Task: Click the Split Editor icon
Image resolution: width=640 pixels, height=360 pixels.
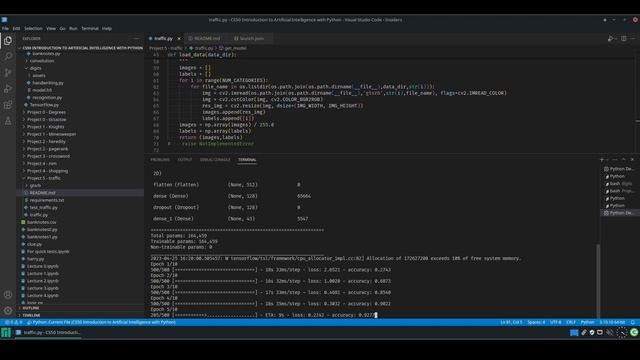Action: [624, 38]
